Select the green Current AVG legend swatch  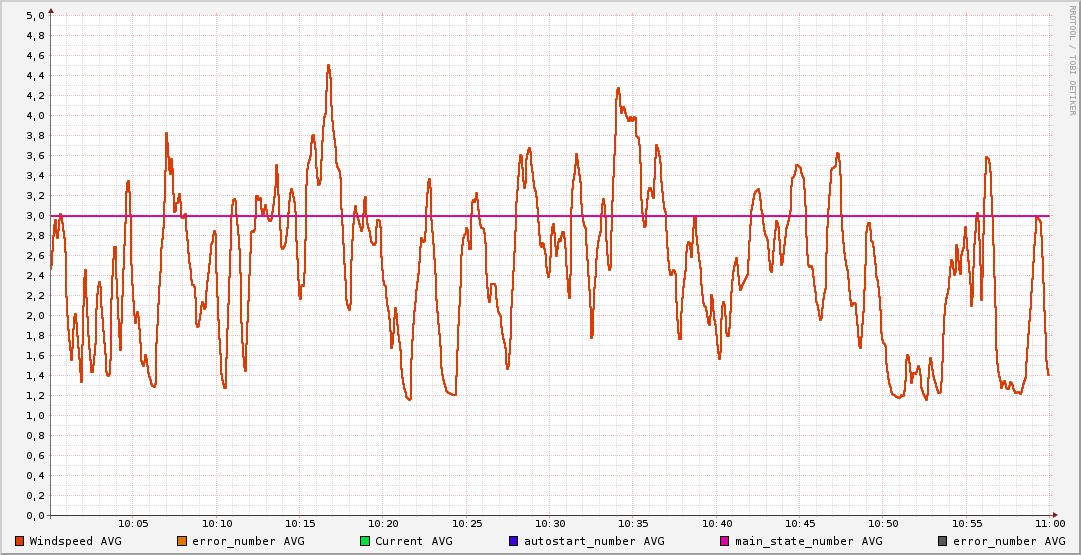(x=364, y=541)
